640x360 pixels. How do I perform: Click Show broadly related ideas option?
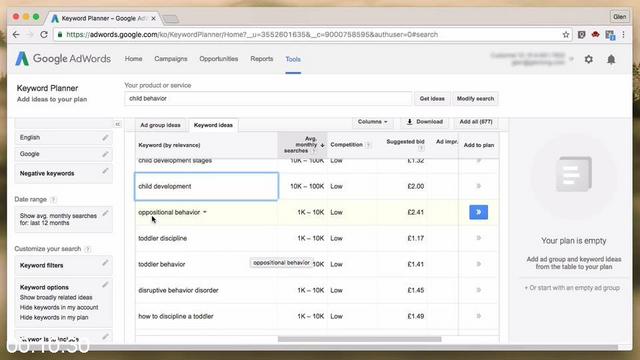[x=56, y=297]
